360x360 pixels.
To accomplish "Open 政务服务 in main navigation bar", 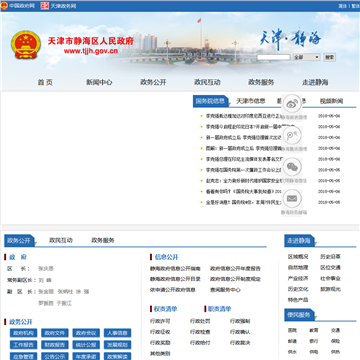I will click(x=261, y=82).
